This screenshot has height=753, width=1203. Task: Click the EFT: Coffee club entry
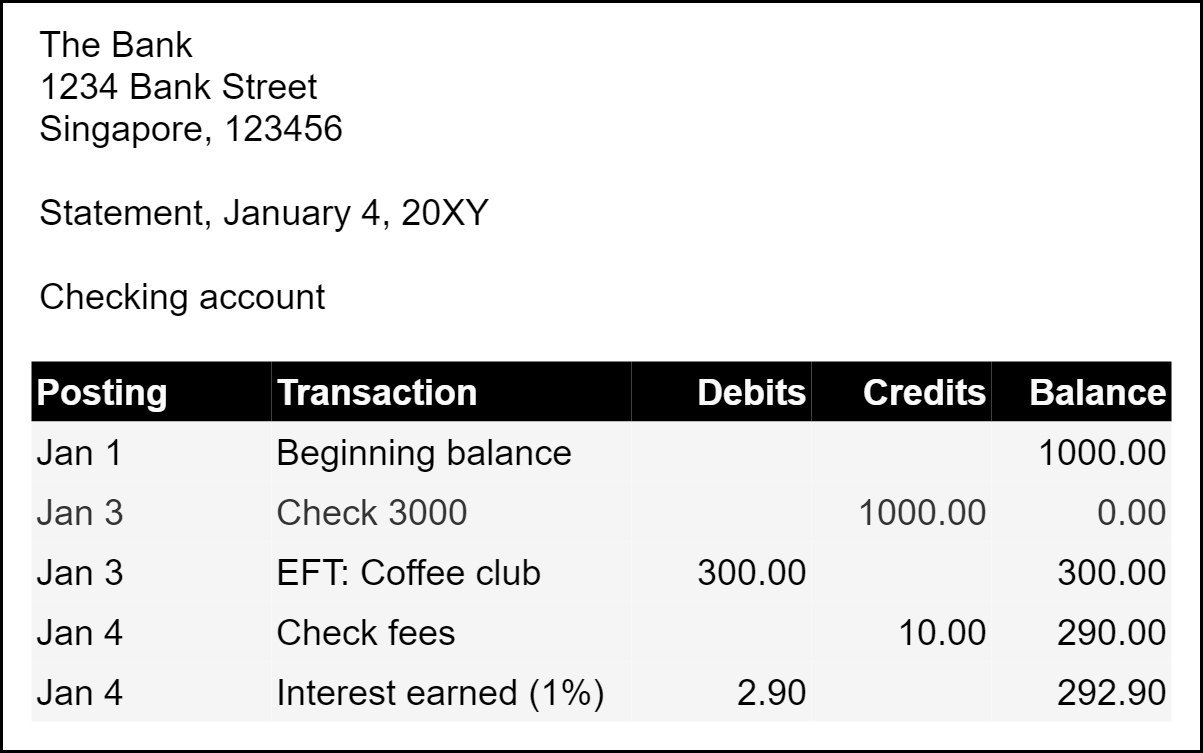click(408, 573)
